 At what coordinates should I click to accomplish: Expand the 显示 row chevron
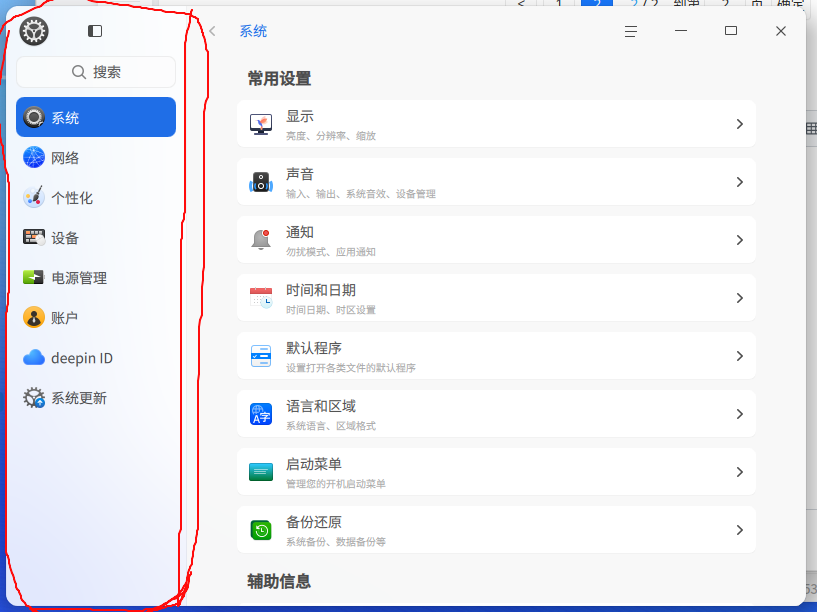click(740, 124)
